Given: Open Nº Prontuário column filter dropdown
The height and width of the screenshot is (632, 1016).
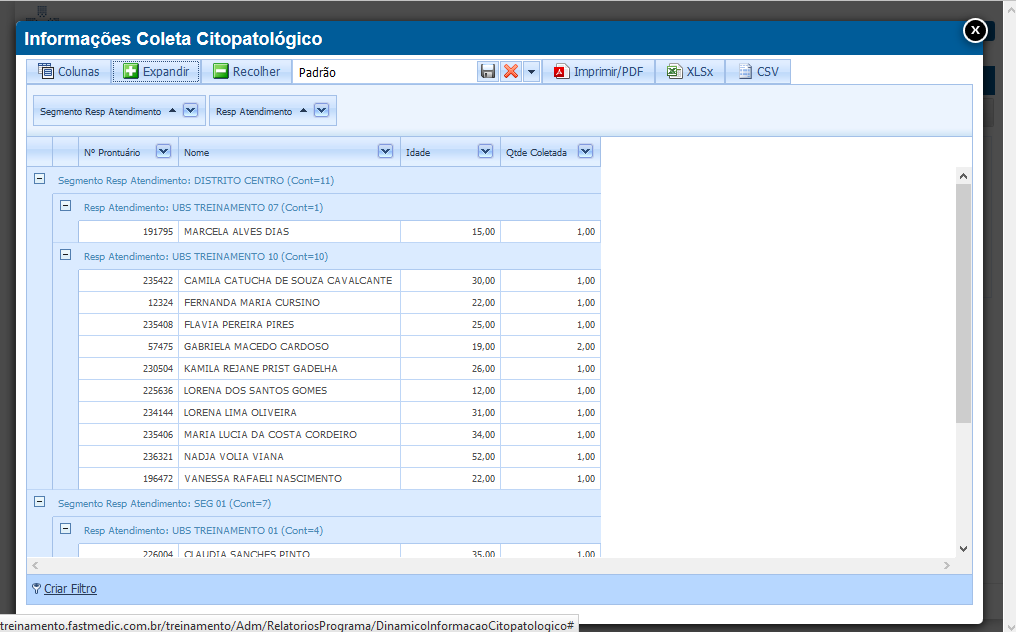Looking at the screenshot, I should pos(163,151).
